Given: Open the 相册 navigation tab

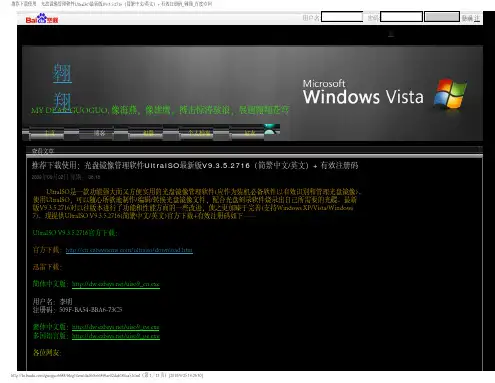Looking at the screenshot, I should pyautogui.click(x=149, y=133).
